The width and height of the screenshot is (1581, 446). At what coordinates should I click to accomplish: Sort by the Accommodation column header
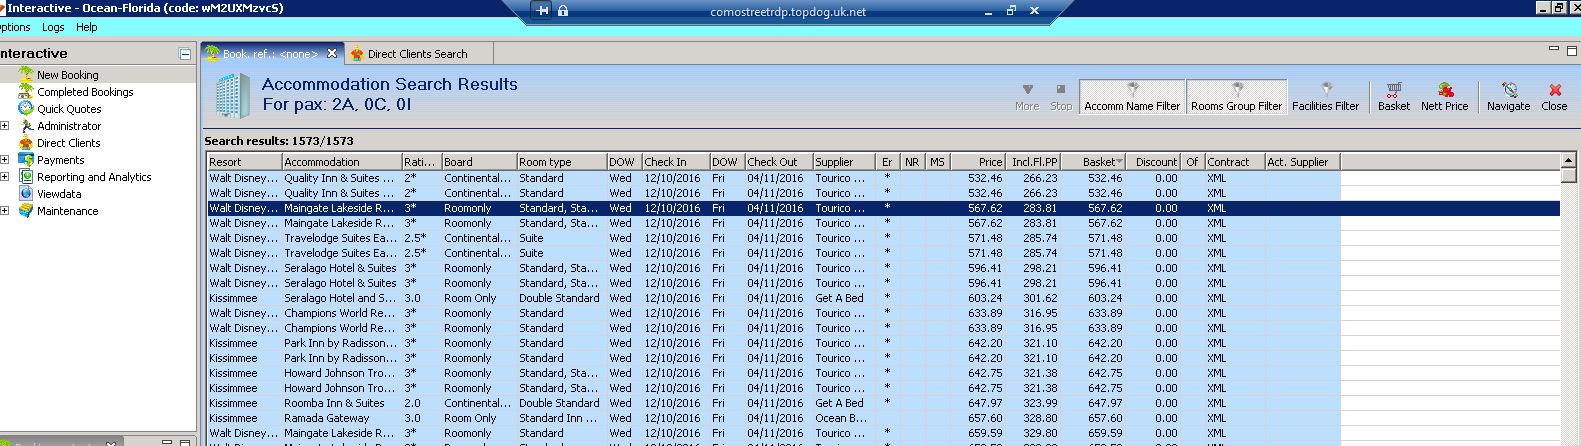[x=341, y=162]
